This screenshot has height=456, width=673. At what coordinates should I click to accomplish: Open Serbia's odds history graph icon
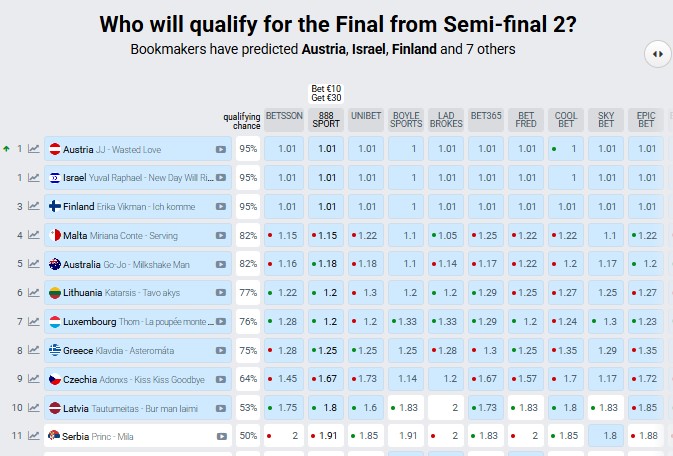(33, 436)
